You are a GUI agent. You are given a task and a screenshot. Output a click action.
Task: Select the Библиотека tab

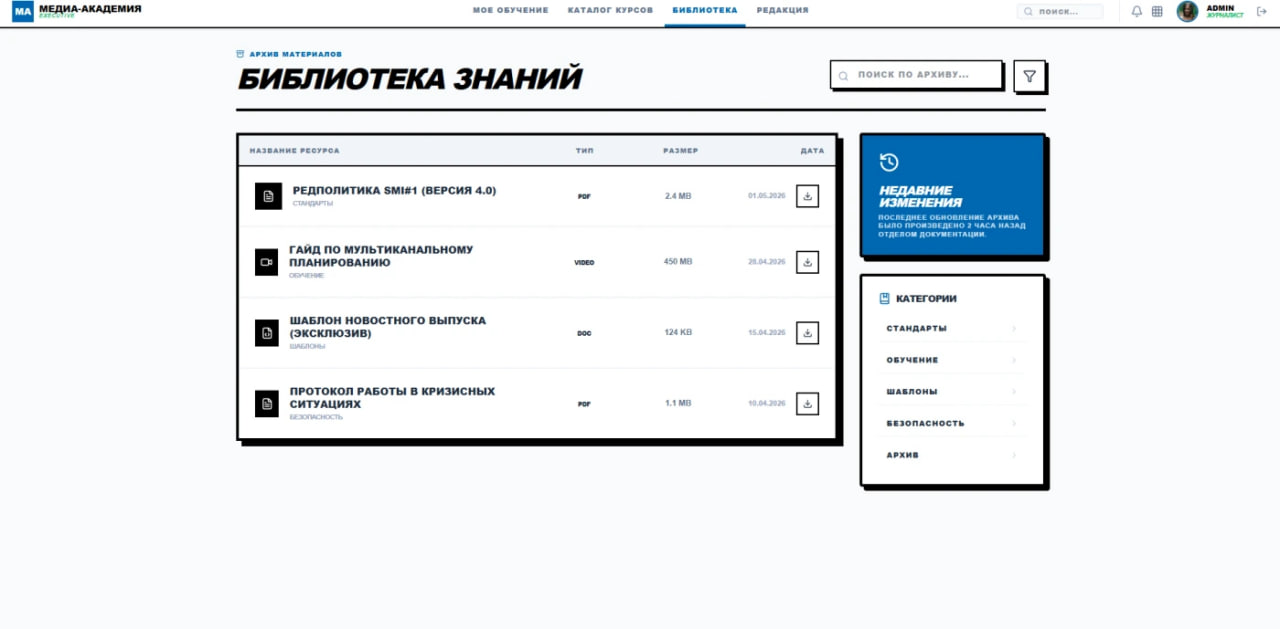click(705, 10)
